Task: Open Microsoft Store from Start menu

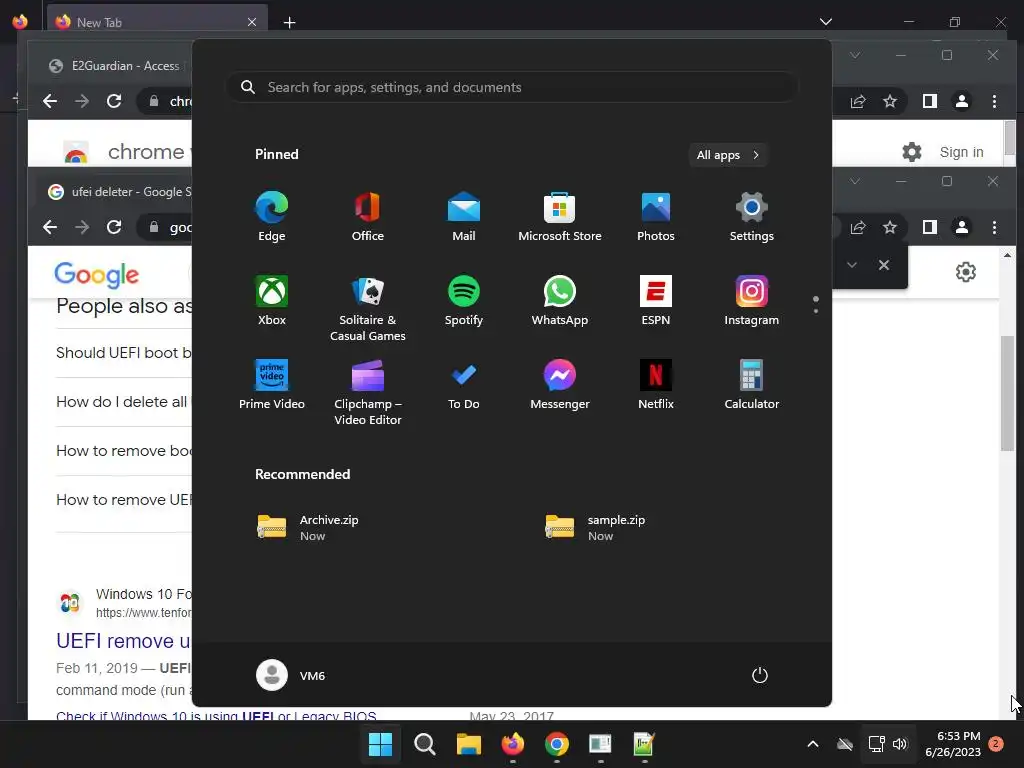Action: pyautogui.click(x=560, y=216)
